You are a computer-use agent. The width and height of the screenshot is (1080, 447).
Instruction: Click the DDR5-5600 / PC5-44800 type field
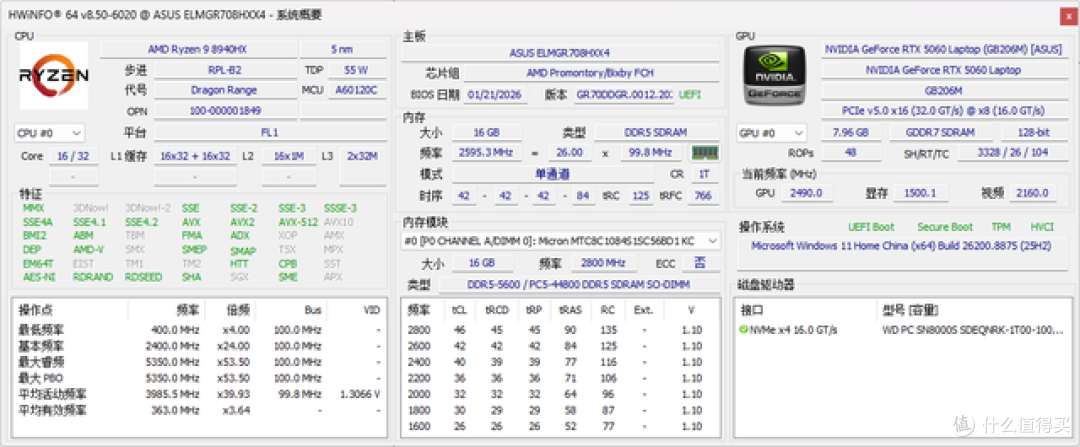click(579, 284)
